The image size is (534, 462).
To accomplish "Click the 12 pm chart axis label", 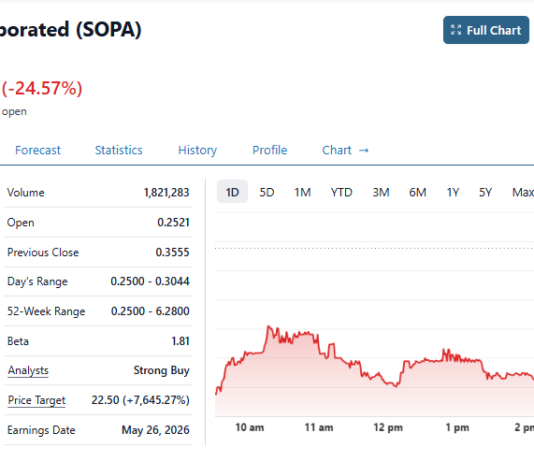I will tap(388, 427).
